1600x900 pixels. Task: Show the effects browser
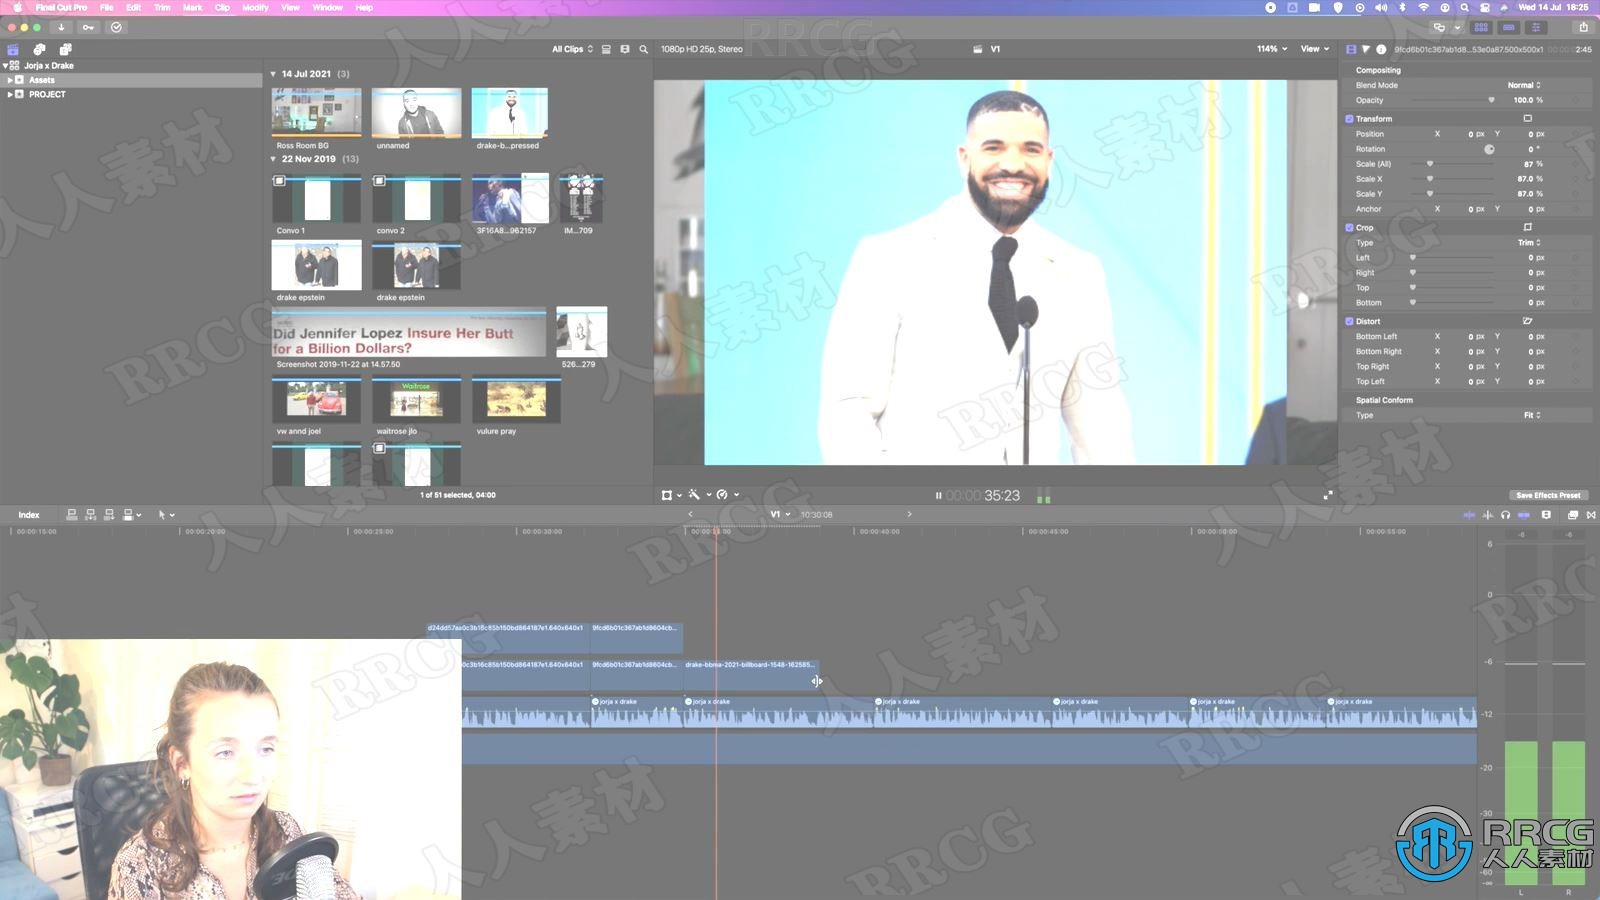1573,515
